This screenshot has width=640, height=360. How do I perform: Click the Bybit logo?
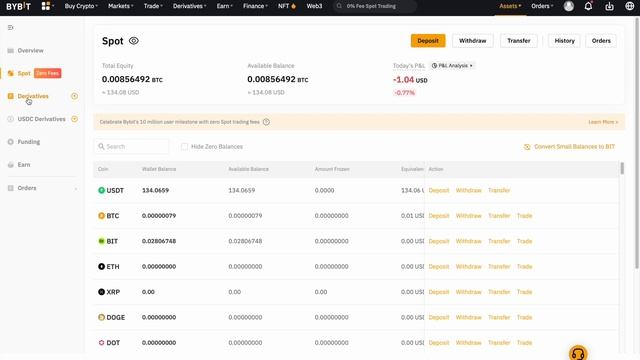[x=18, y=6]
